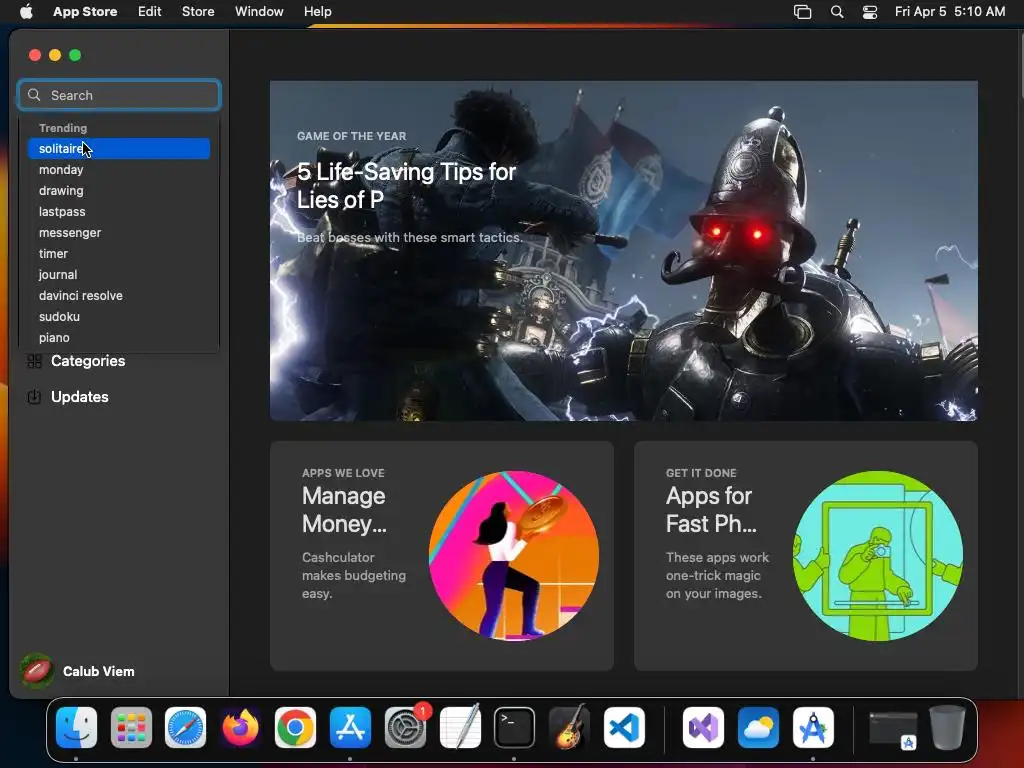Open the Xcode-style A icon in Dock
This screenshot has width=1024, height=768.
point(813,727)
